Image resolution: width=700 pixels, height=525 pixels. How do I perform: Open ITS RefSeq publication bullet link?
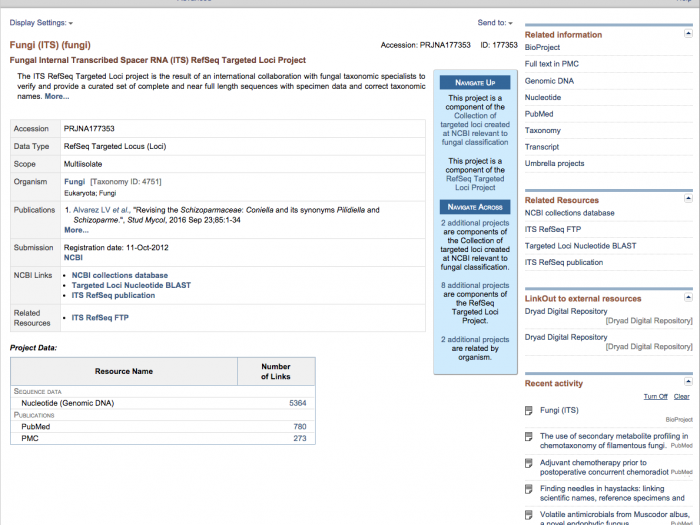(113, 296)
